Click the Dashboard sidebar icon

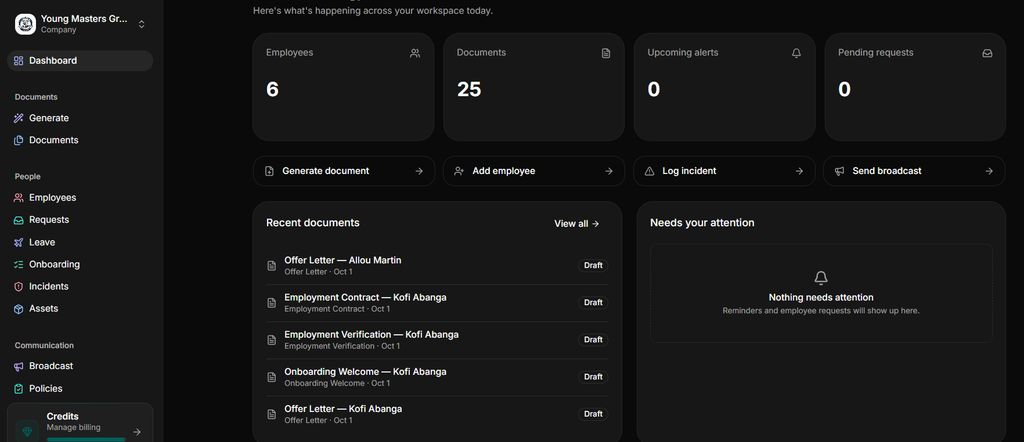18,61
